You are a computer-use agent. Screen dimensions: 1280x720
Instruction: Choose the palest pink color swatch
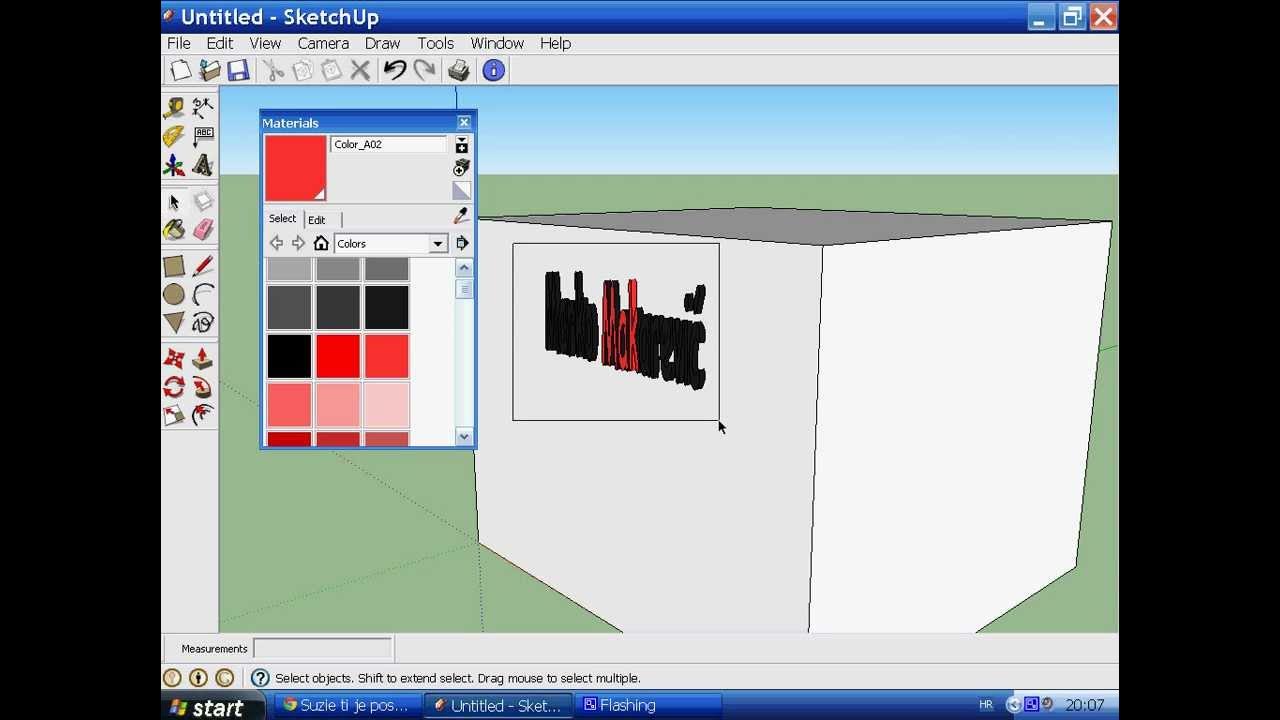[387, 405]
